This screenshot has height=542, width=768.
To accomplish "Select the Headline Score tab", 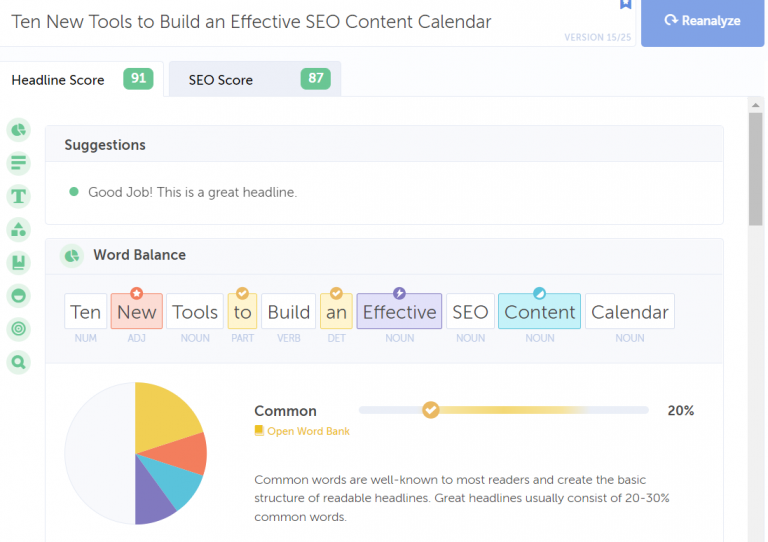I will coord(80,80).
